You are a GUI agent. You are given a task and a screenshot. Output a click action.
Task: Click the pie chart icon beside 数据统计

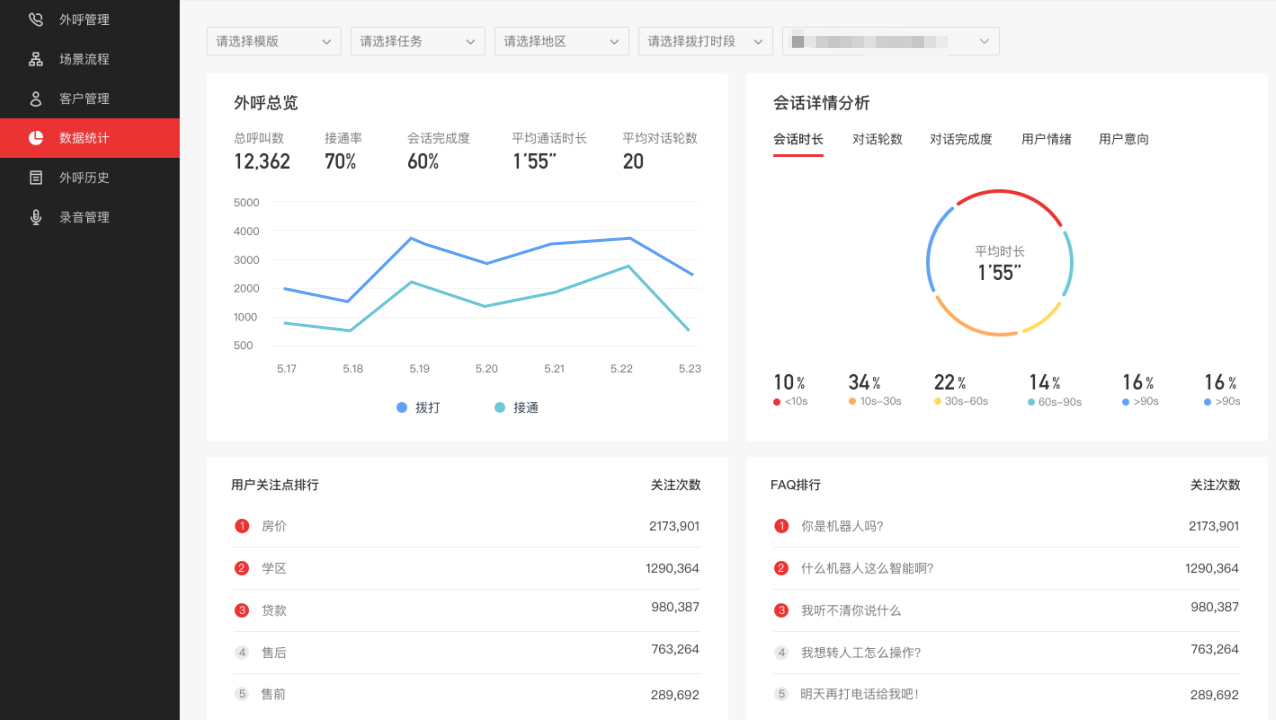(x=36, y=138)
